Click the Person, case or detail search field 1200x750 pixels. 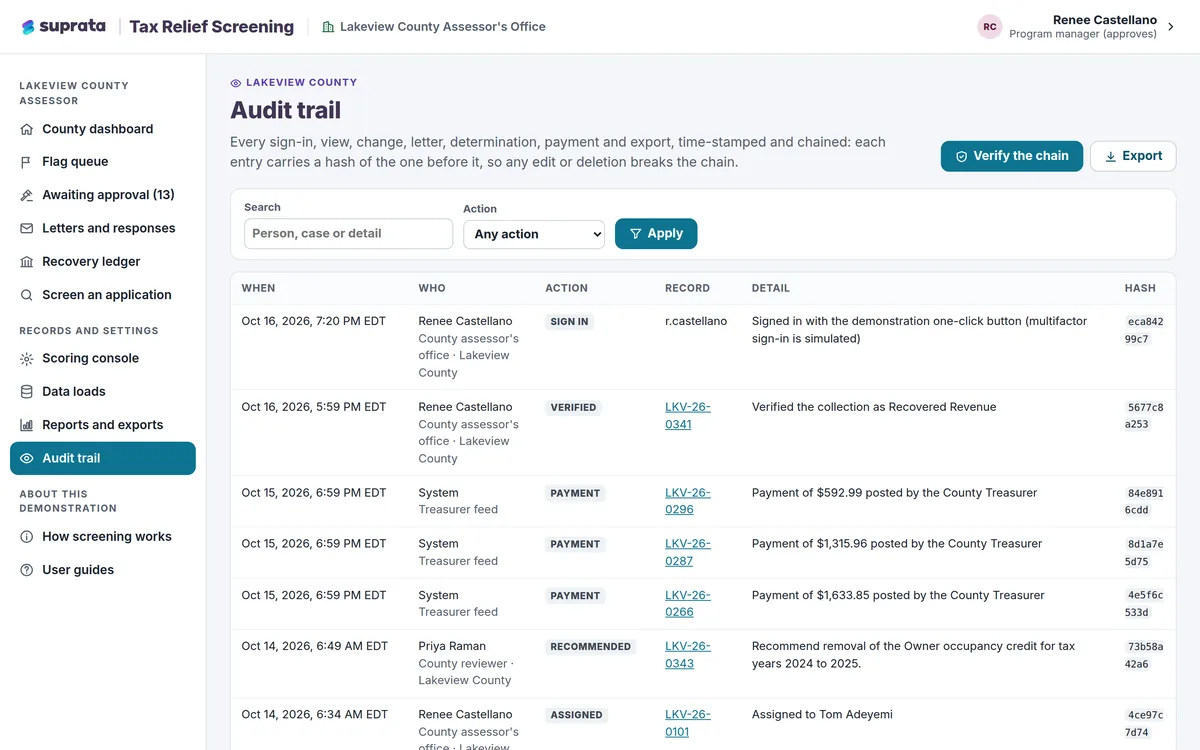coord(348,234)
